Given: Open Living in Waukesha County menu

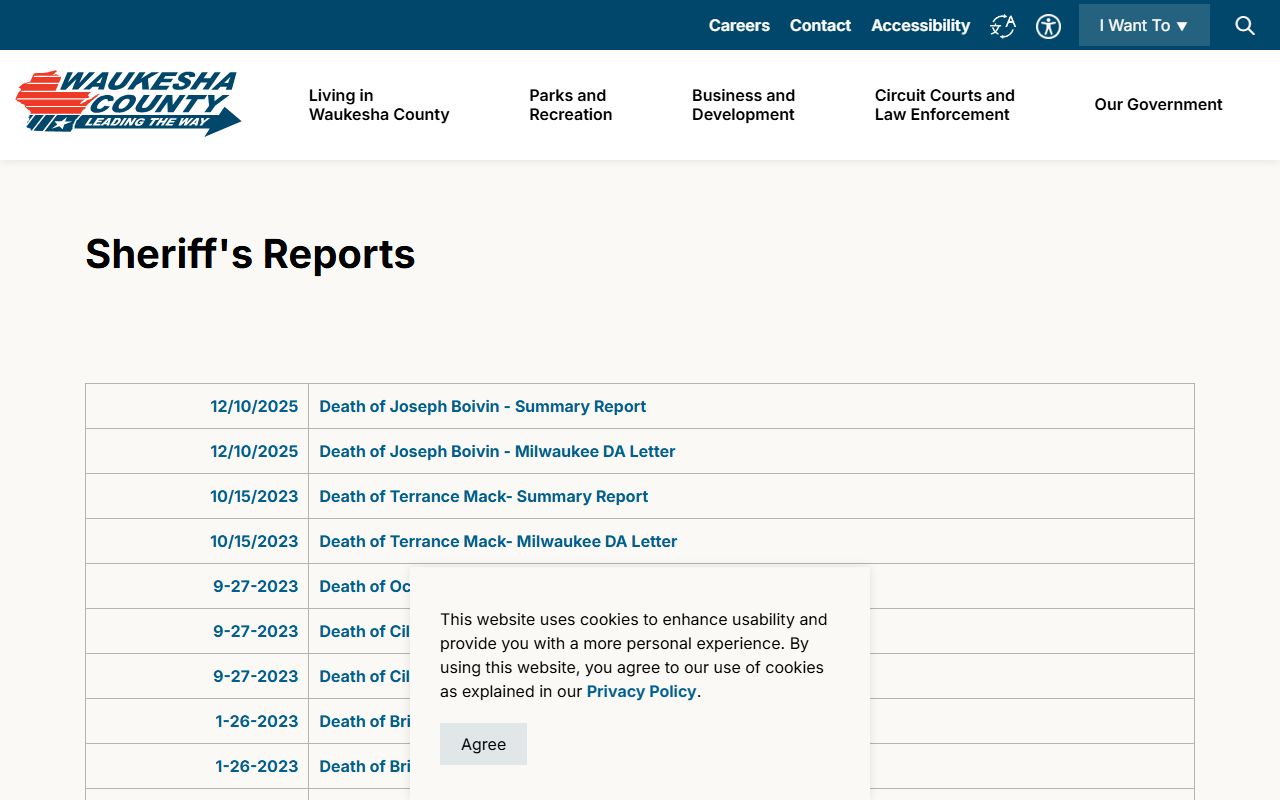Looking at the screenshot, I should click(x=379, y=105).
